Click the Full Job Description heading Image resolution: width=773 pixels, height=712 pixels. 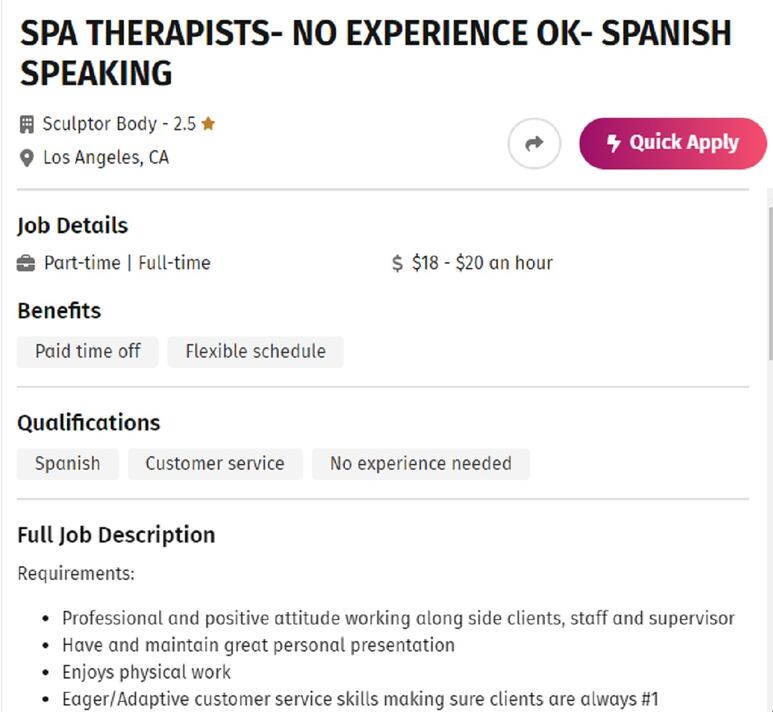116,535
